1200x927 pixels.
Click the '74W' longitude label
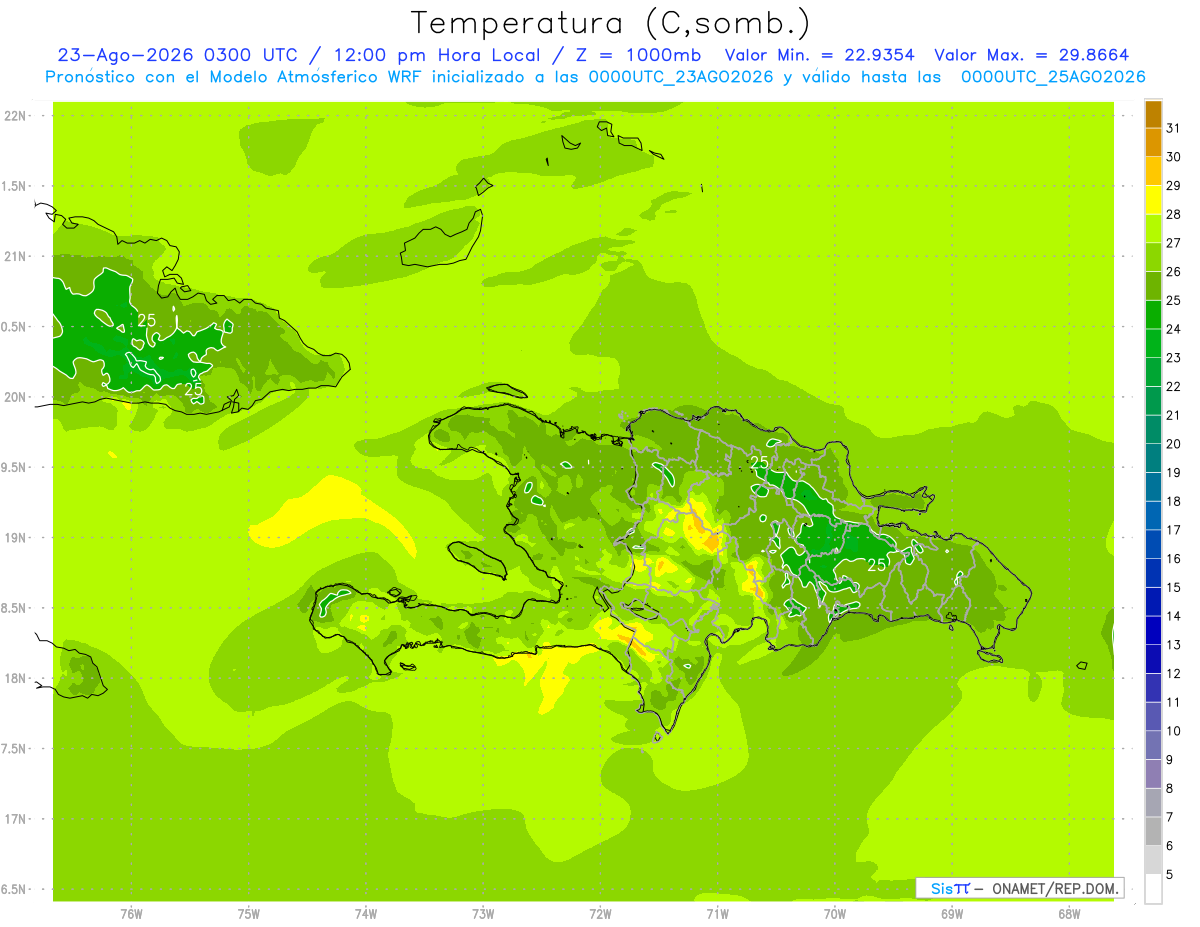click(366, 913)
